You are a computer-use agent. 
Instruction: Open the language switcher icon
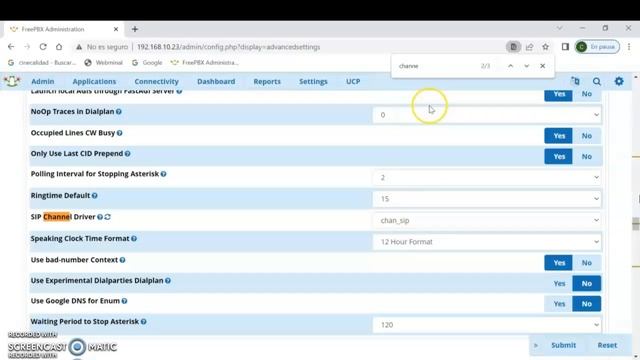tap(576, 81)
